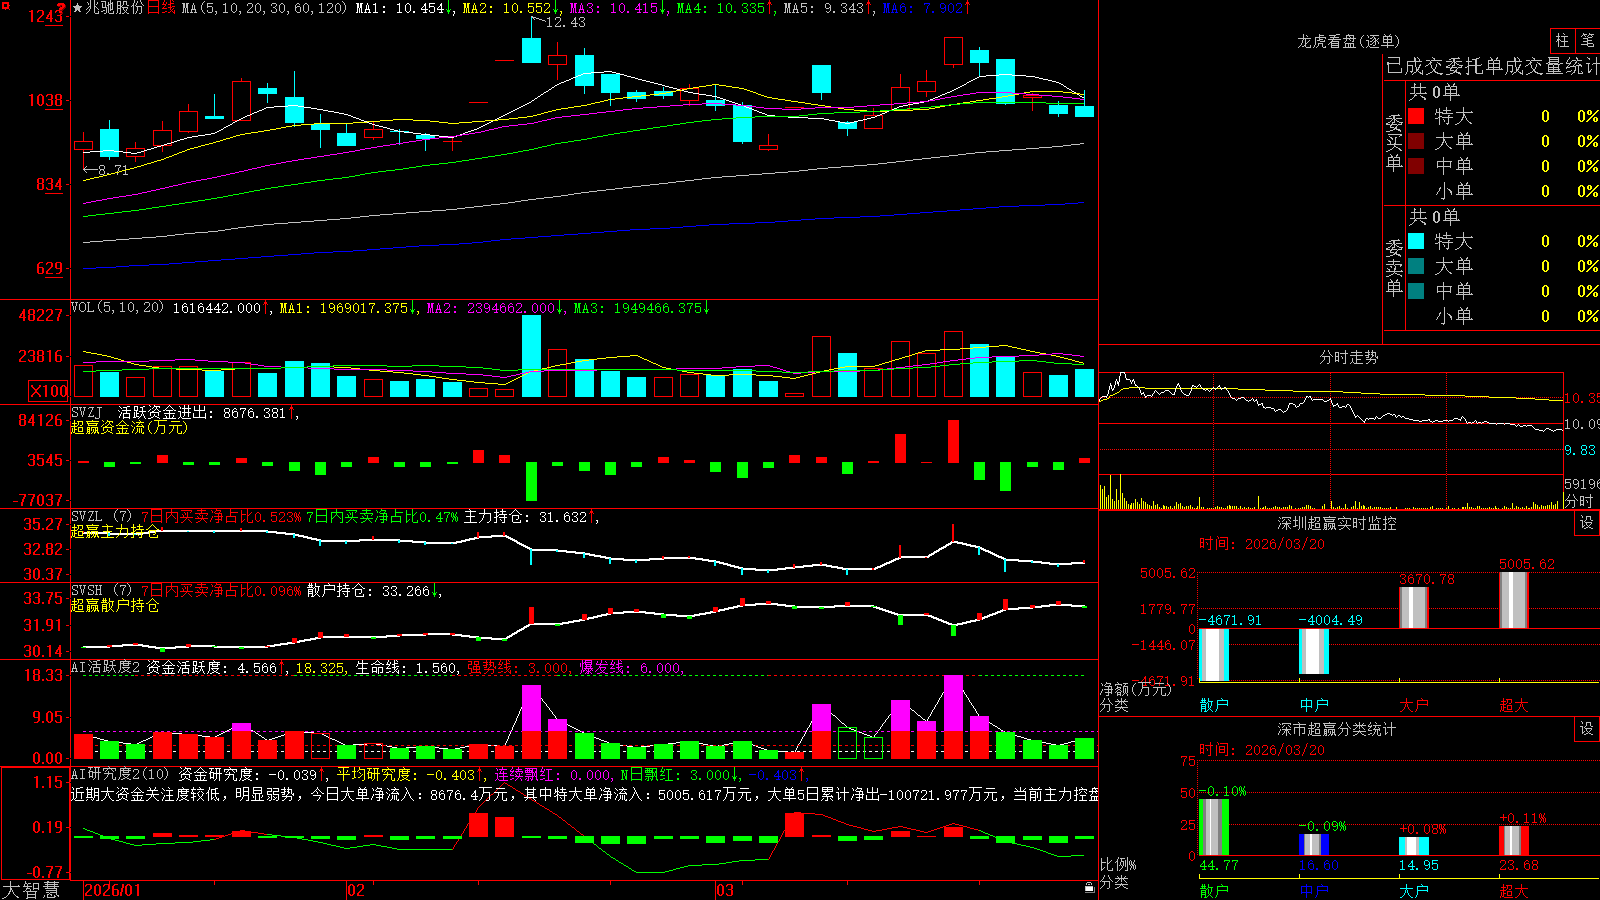Viewport: 1600px width, 900px height.
Task: Click the lock icon on the timeline
Action: (x=1089, y=887)
